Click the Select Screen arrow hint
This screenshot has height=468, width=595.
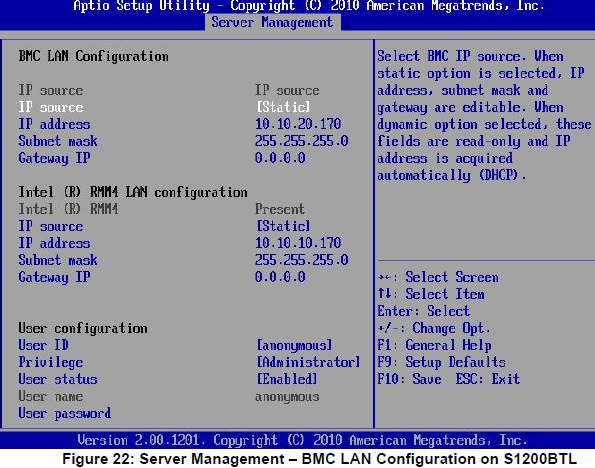tap(438, 277)
